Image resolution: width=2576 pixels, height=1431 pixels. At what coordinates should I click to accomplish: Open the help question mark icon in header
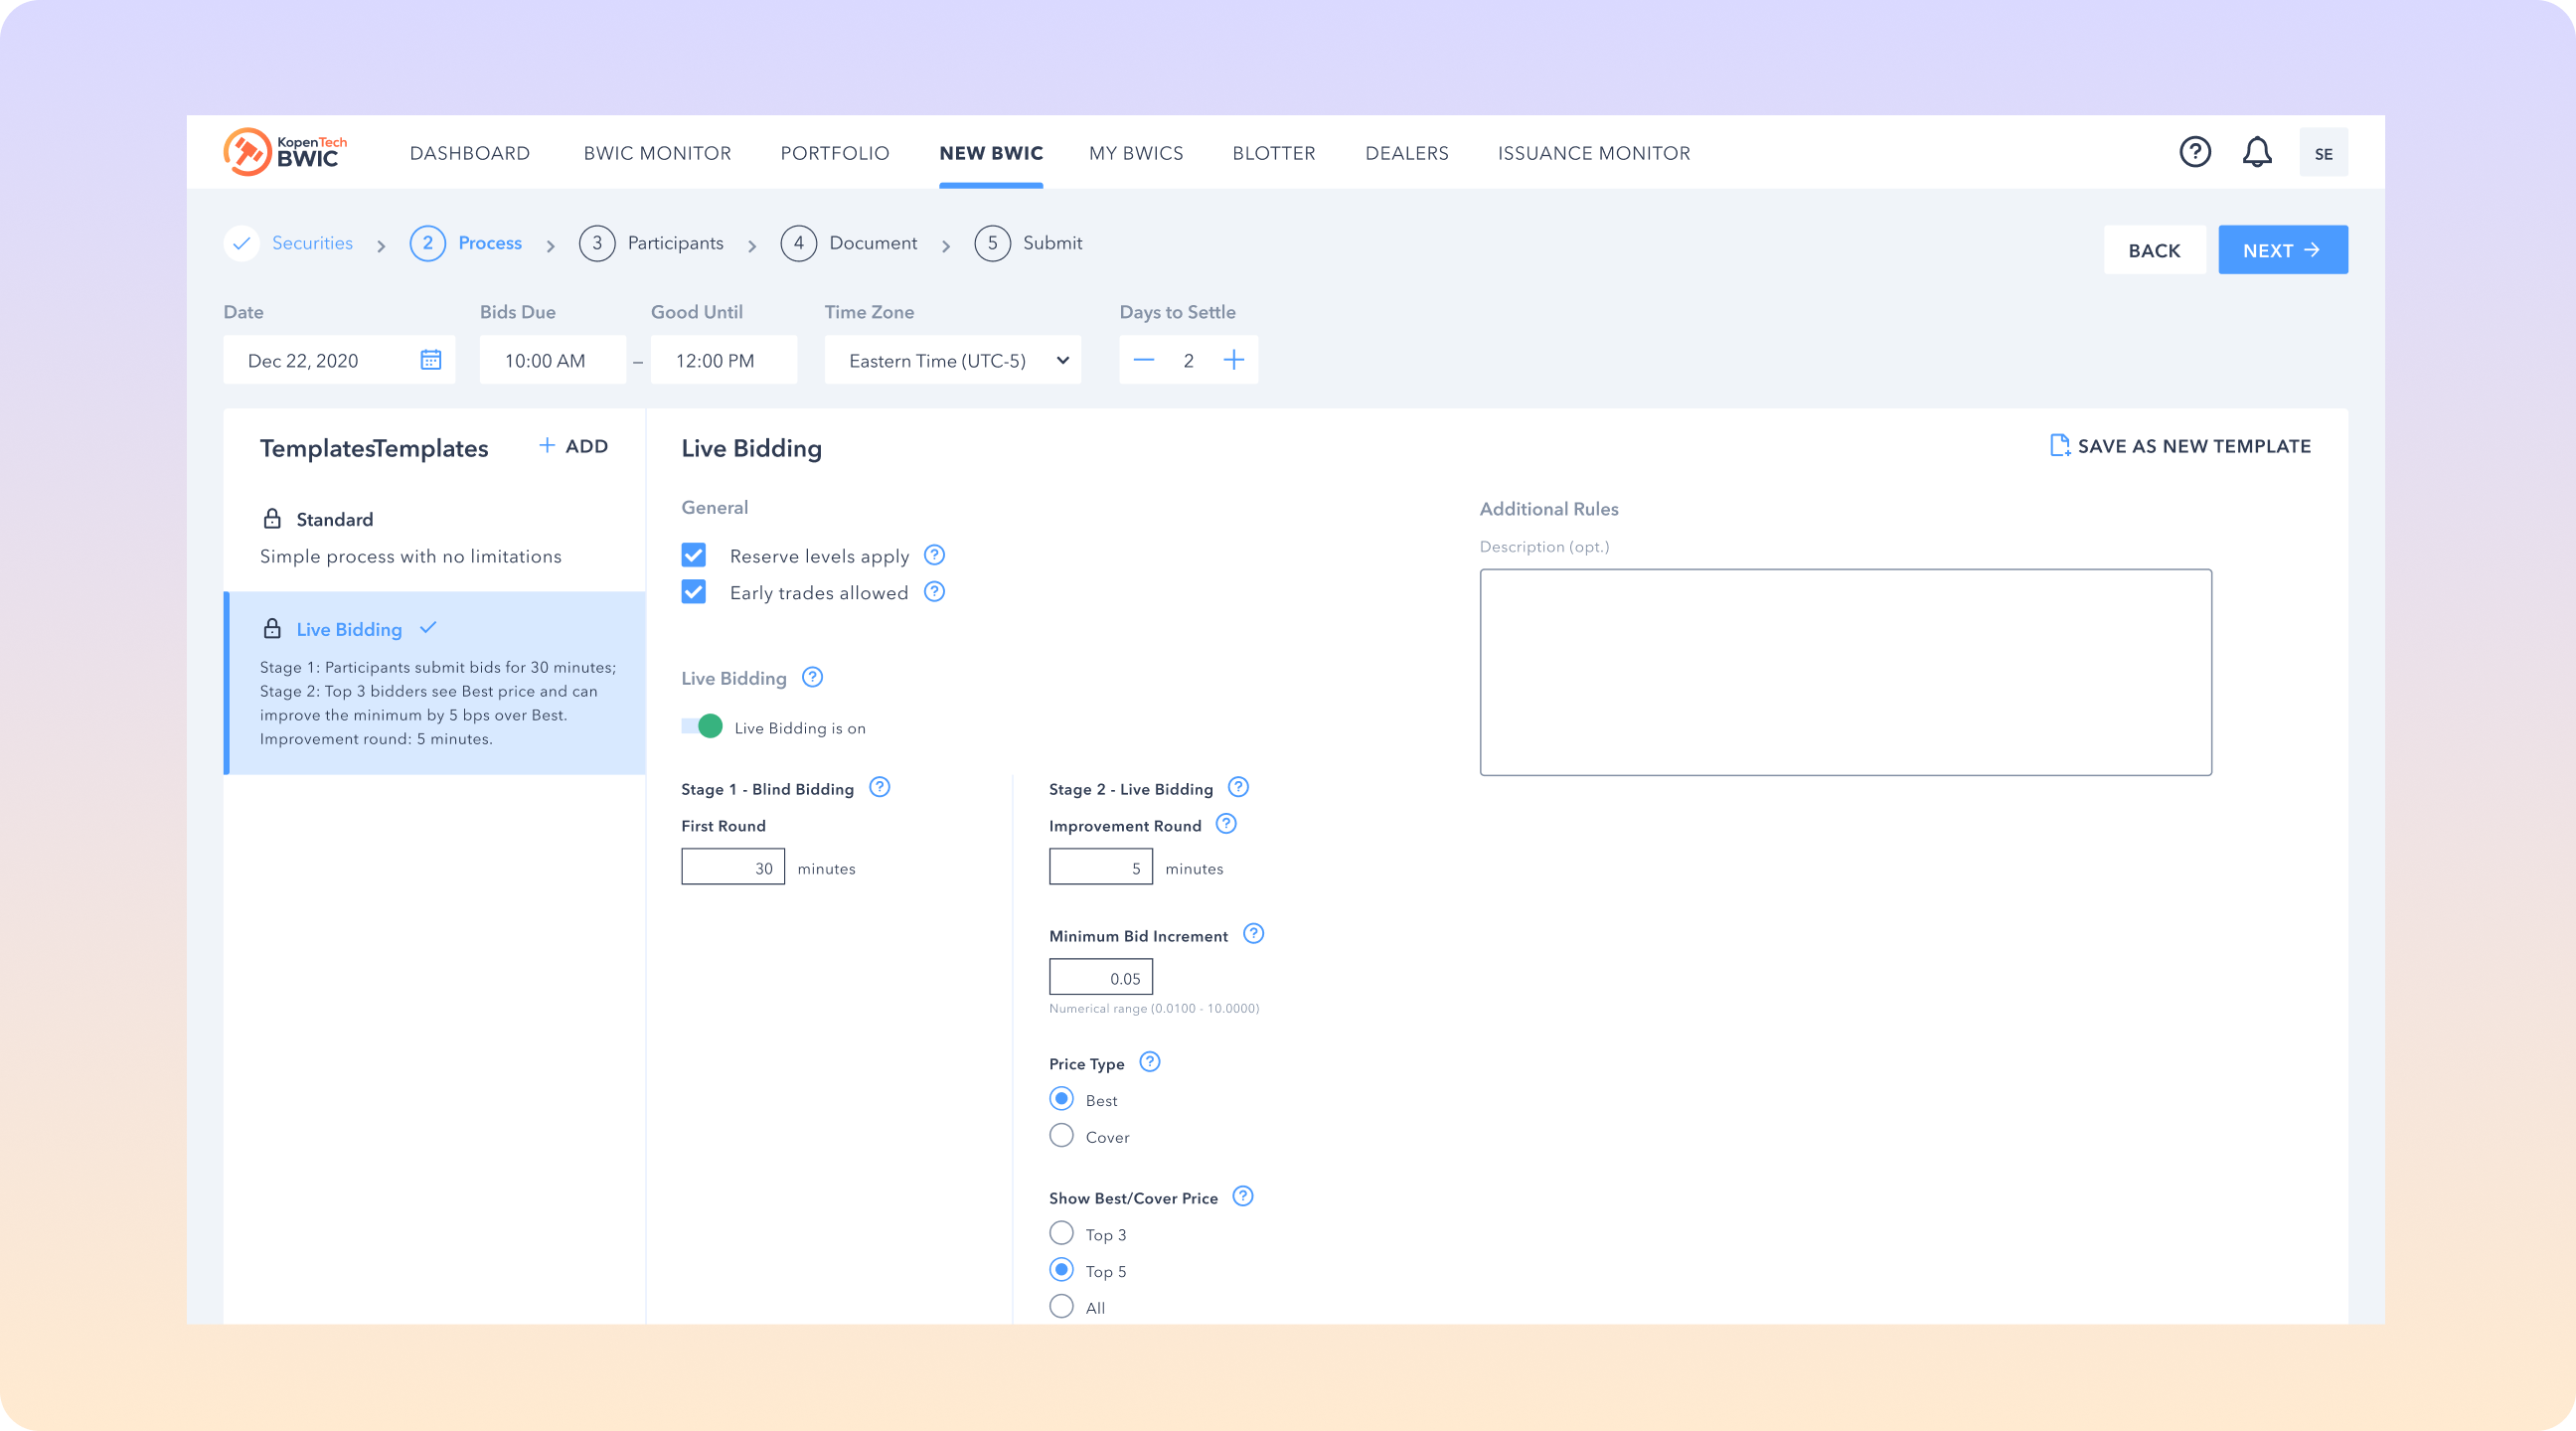[2194, 152]
